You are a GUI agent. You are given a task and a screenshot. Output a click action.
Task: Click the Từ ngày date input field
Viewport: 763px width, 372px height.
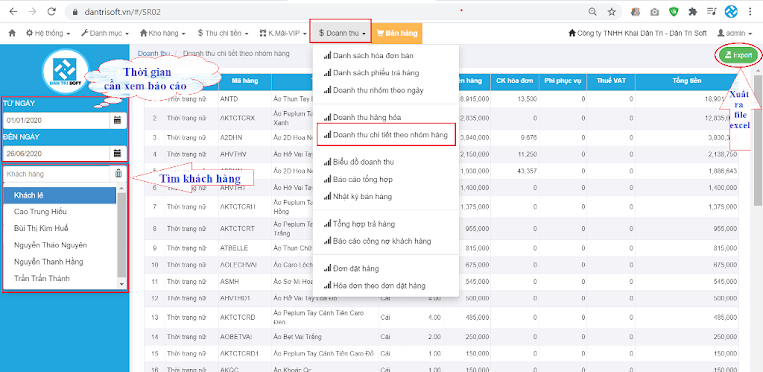pyautogui.click(x=57, y=120)
